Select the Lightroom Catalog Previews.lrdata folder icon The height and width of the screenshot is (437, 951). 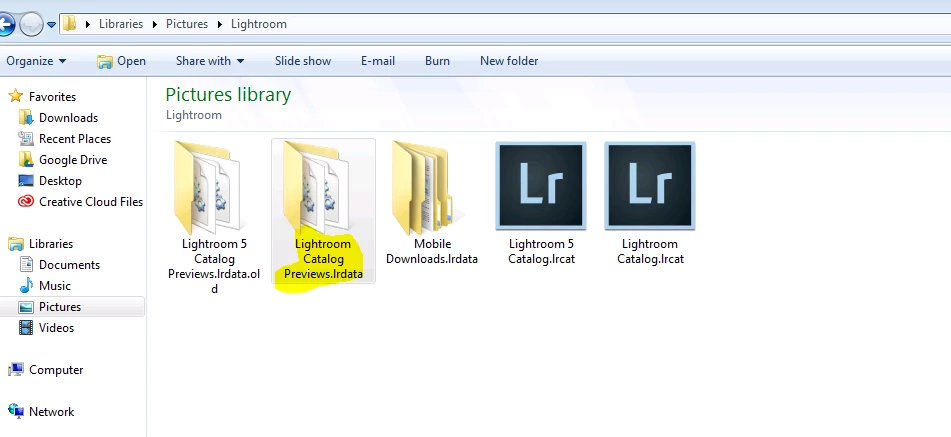point(317,187)
